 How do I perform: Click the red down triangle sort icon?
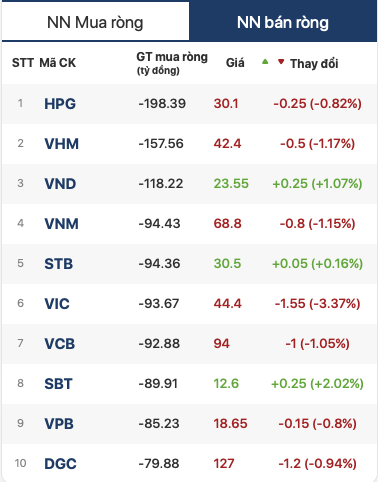point(281,62)
